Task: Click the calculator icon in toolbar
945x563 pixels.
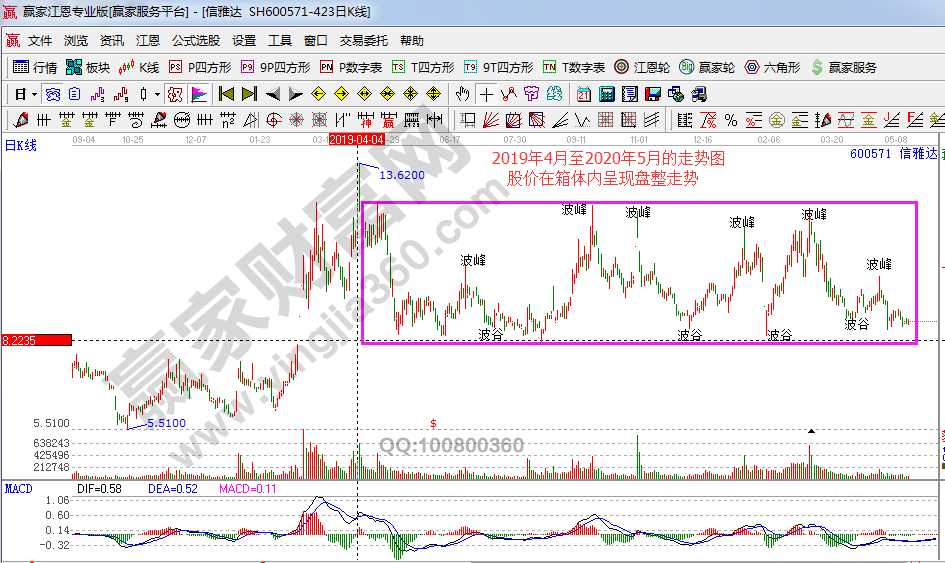Action: pyautogui.click(x=606, y=95)
